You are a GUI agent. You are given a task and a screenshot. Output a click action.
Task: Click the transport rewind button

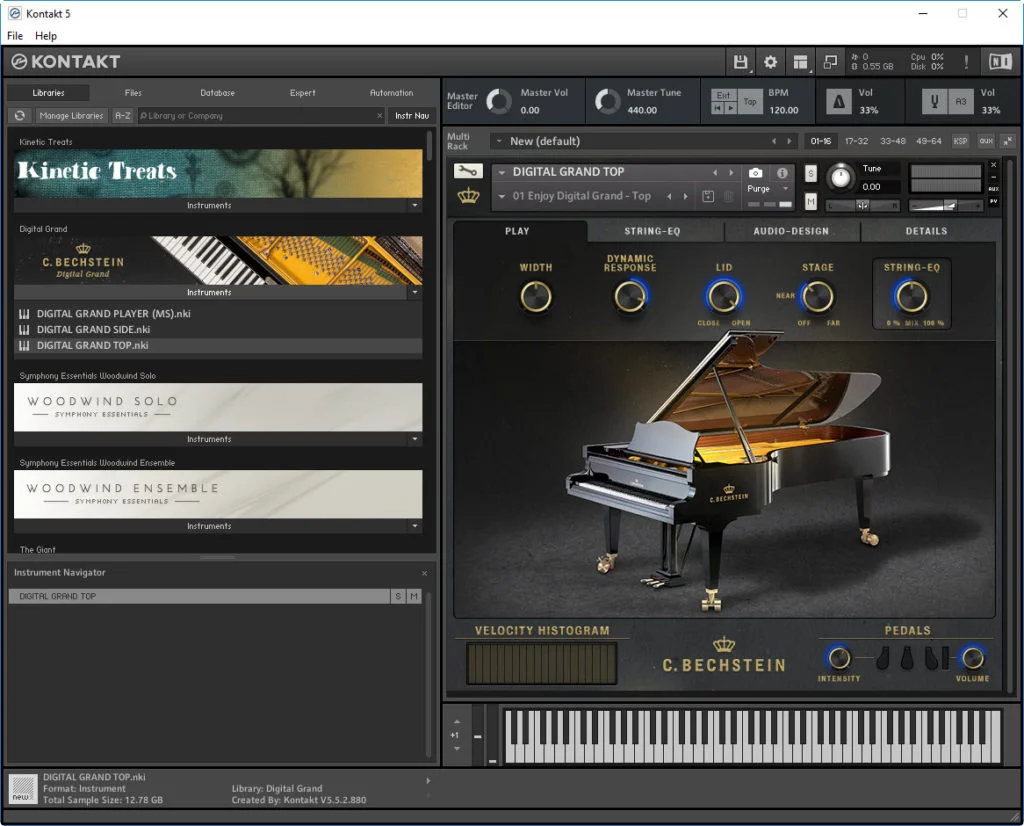(x=718, y=108)
